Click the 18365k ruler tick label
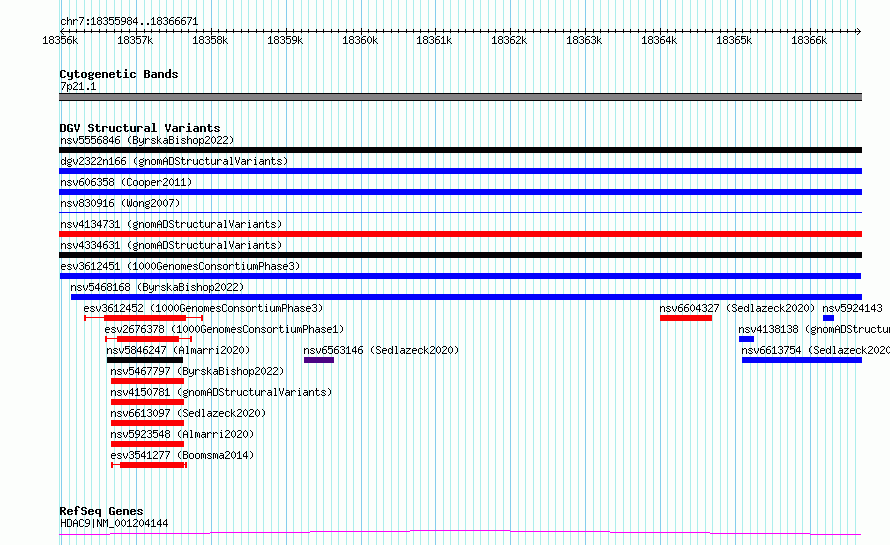This screenshot has height=545, width=890. (x=734, y=40)
